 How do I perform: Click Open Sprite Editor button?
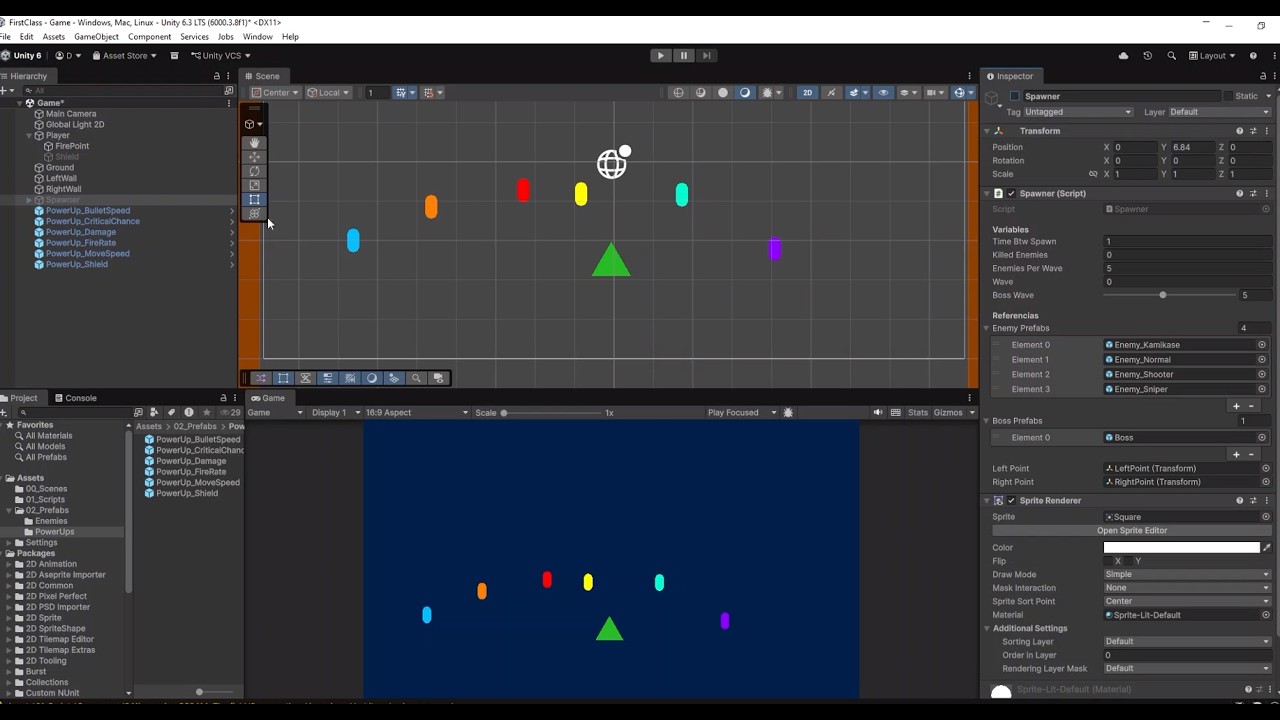(x=1132, y=531)
